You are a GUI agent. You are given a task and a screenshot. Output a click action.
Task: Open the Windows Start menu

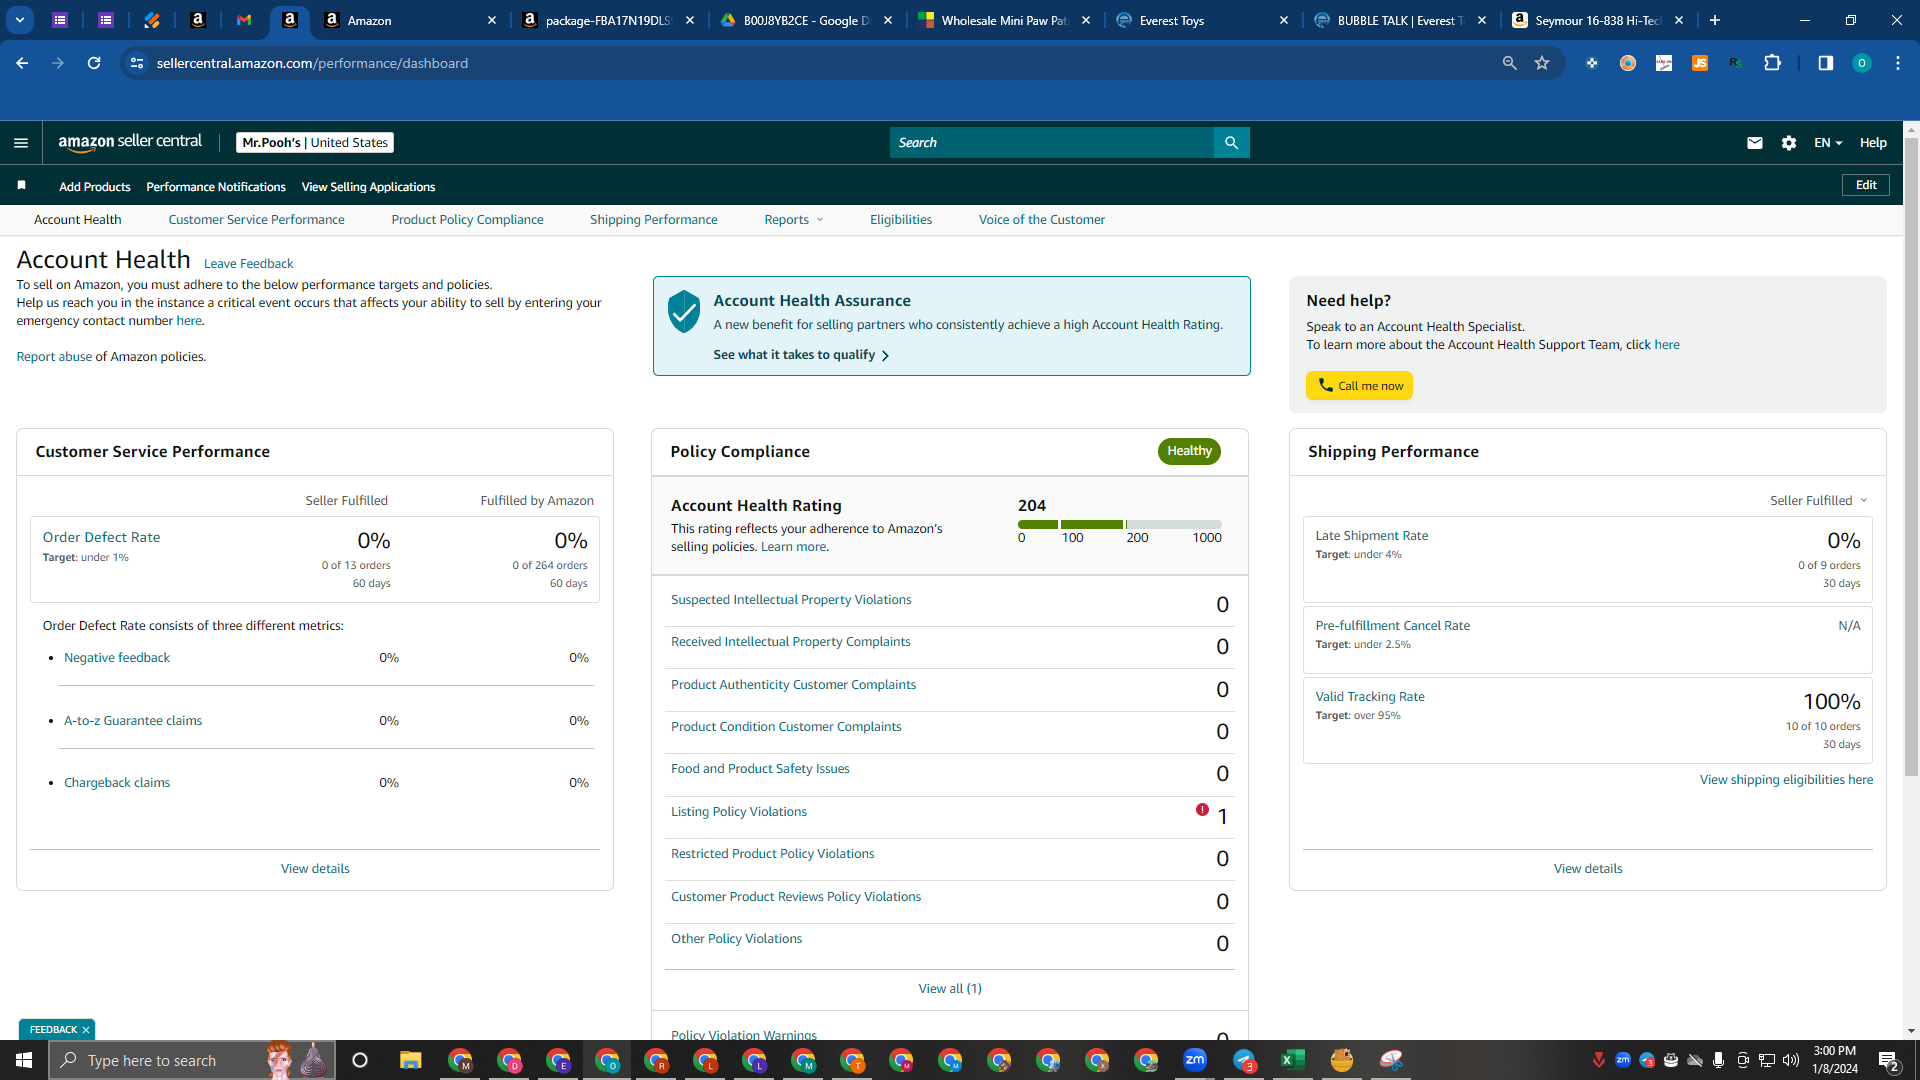tap(24, 1060)
